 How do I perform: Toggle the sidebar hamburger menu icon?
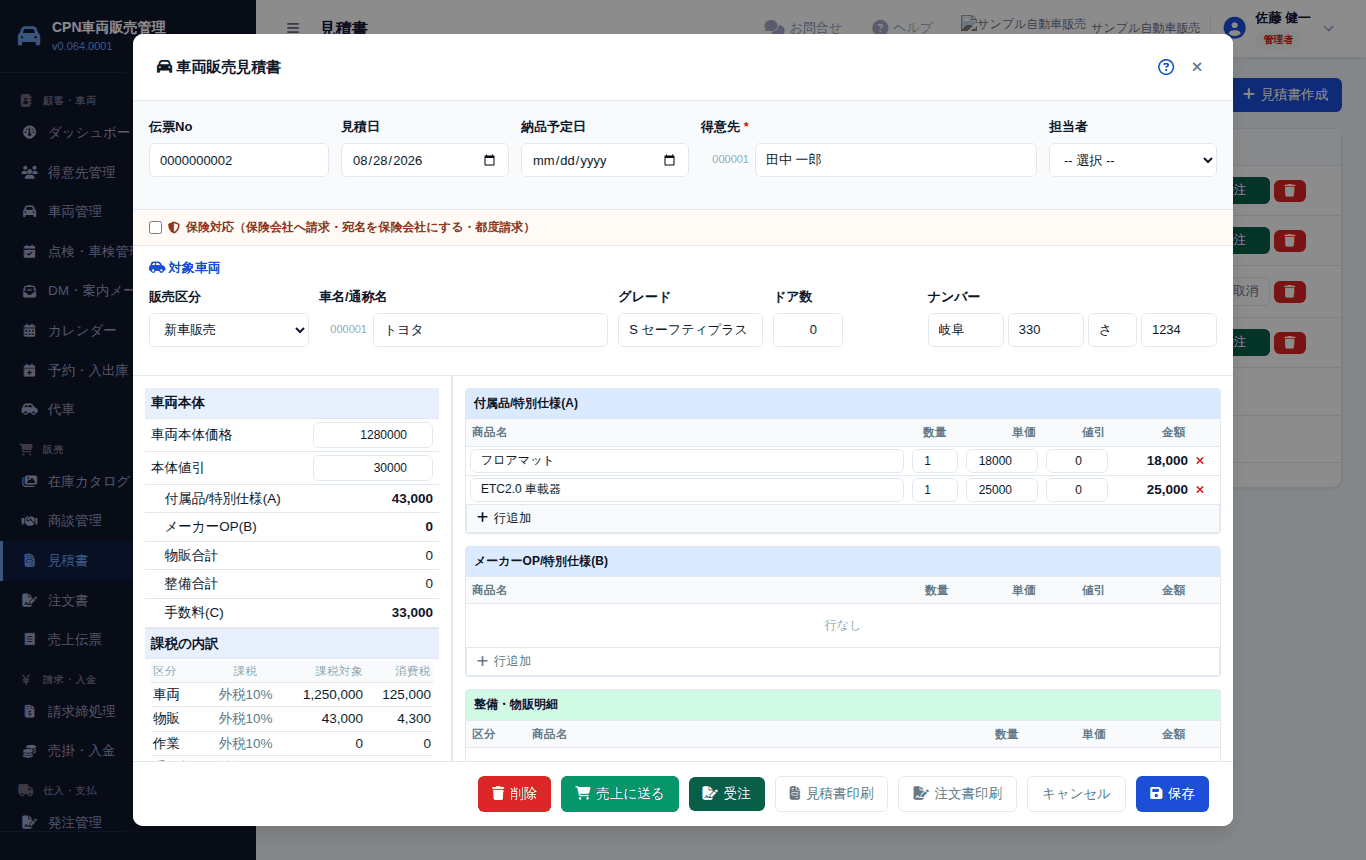point(292,28)
